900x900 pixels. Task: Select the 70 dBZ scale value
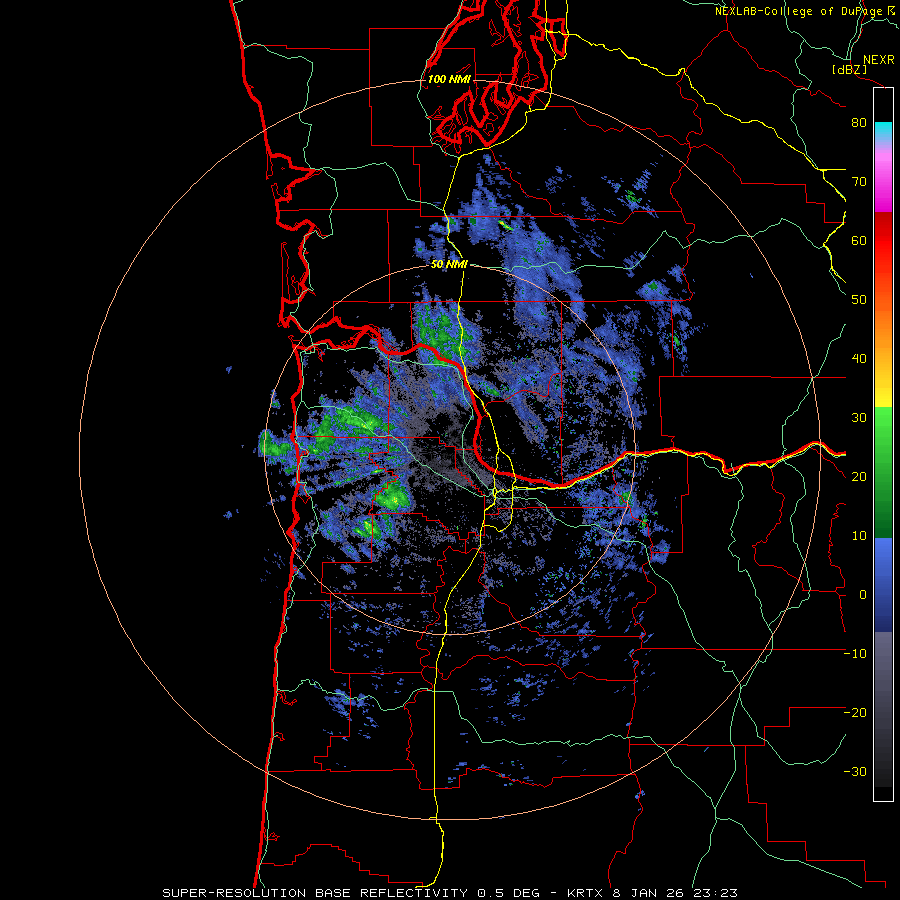[x=859, y=182]
